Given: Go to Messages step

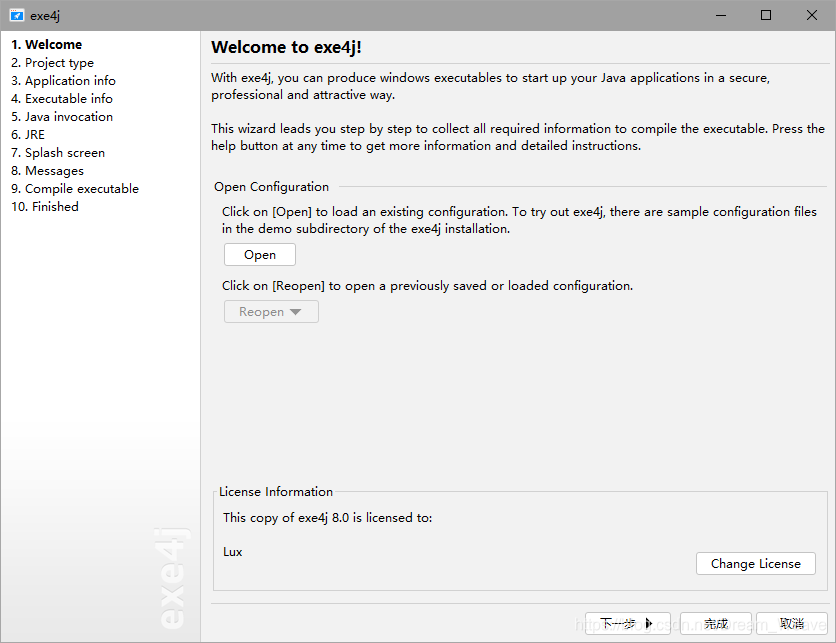Looking at the screenshot, I should [47, 171].
